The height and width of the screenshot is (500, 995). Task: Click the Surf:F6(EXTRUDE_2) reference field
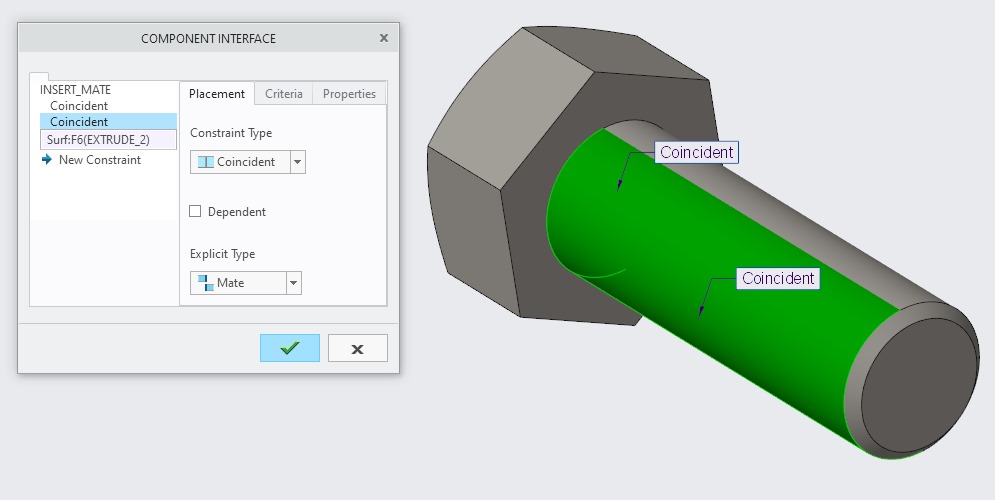(108, 140)
